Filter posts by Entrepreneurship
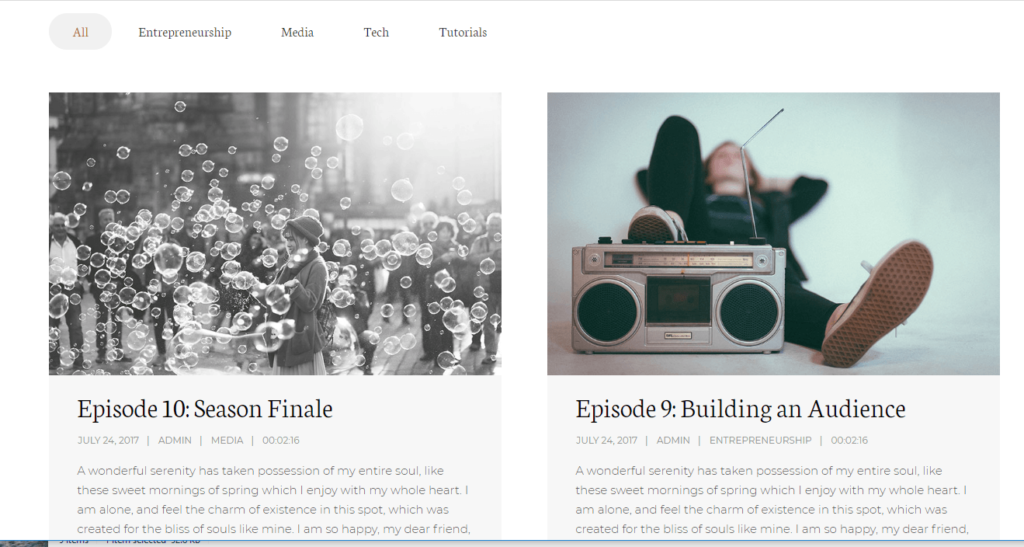Viewport: 1024px width, 547px height. (x=185, y=32)
